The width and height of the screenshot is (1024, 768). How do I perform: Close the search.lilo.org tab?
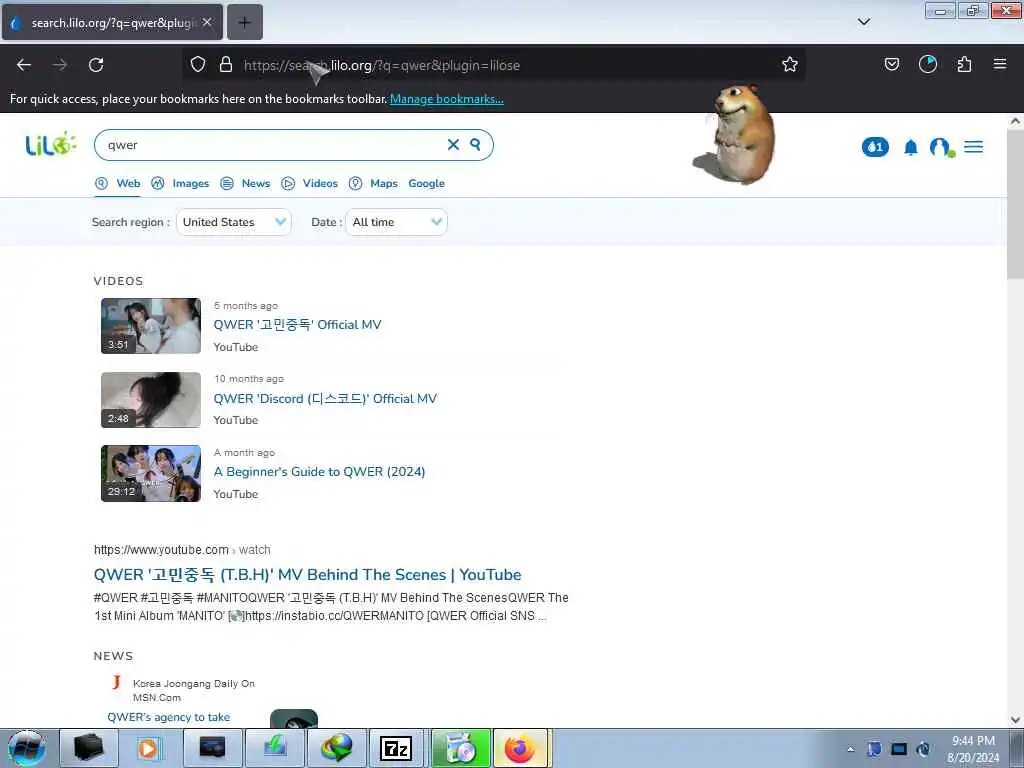207,22
